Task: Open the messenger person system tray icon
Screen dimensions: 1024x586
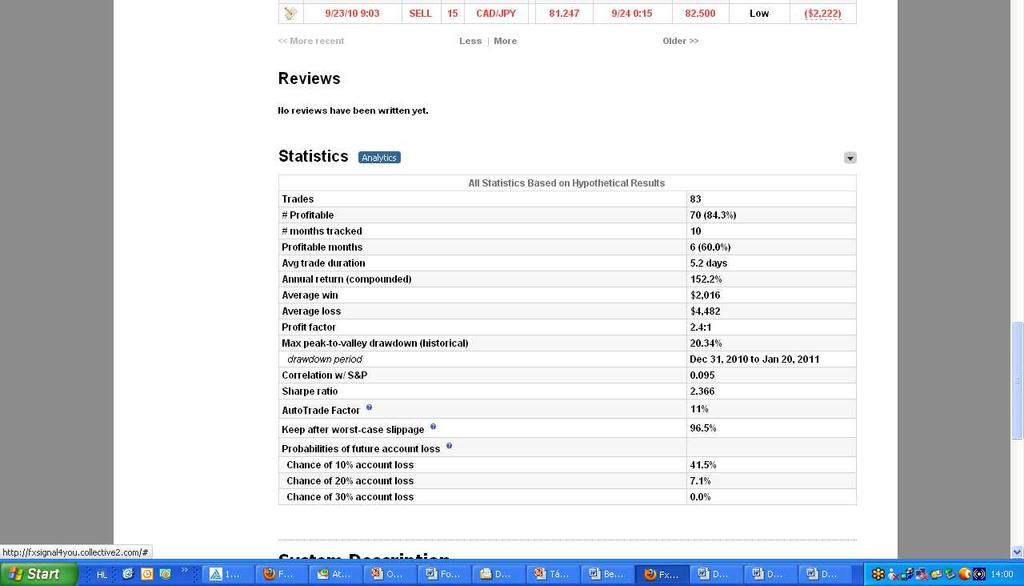Action: click(893, 574)
